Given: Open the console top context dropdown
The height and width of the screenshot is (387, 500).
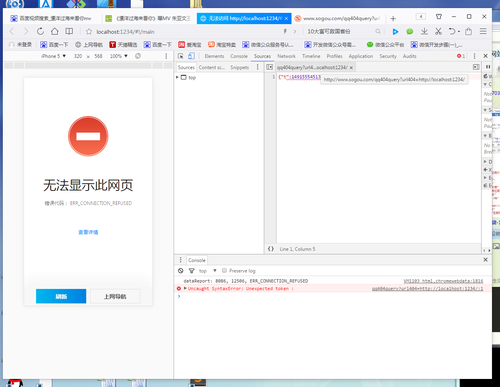Looking at the screenshot, I should pos(208,271).
